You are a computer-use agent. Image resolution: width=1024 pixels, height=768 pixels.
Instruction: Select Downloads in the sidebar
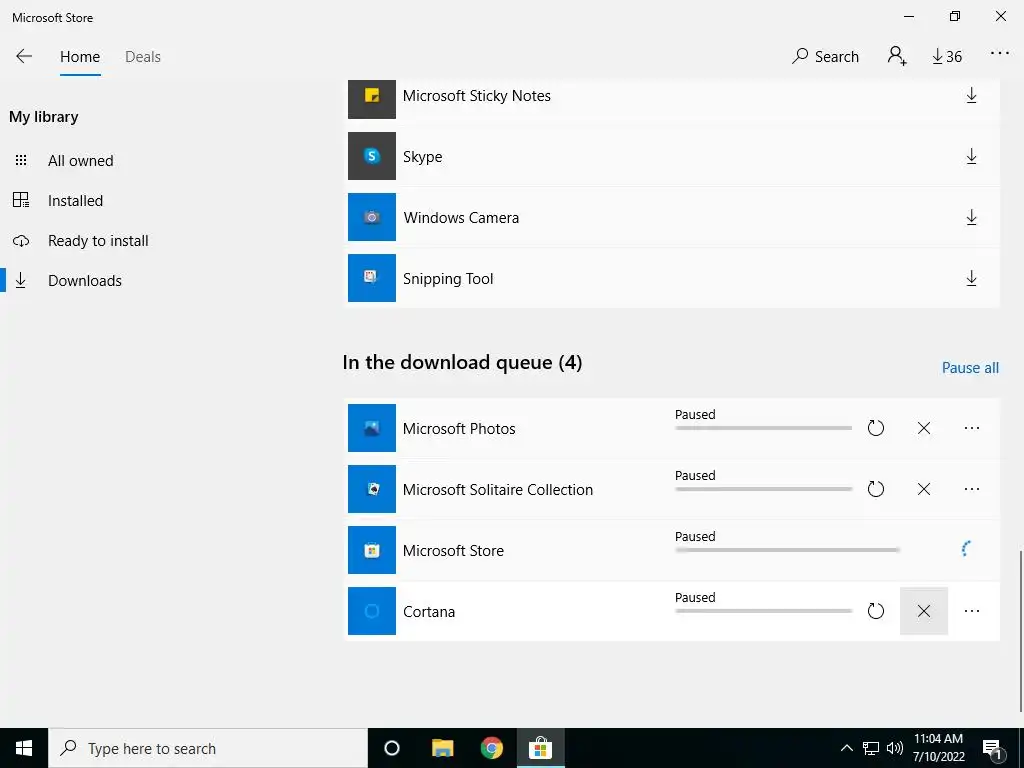click(x=85, y=281)
